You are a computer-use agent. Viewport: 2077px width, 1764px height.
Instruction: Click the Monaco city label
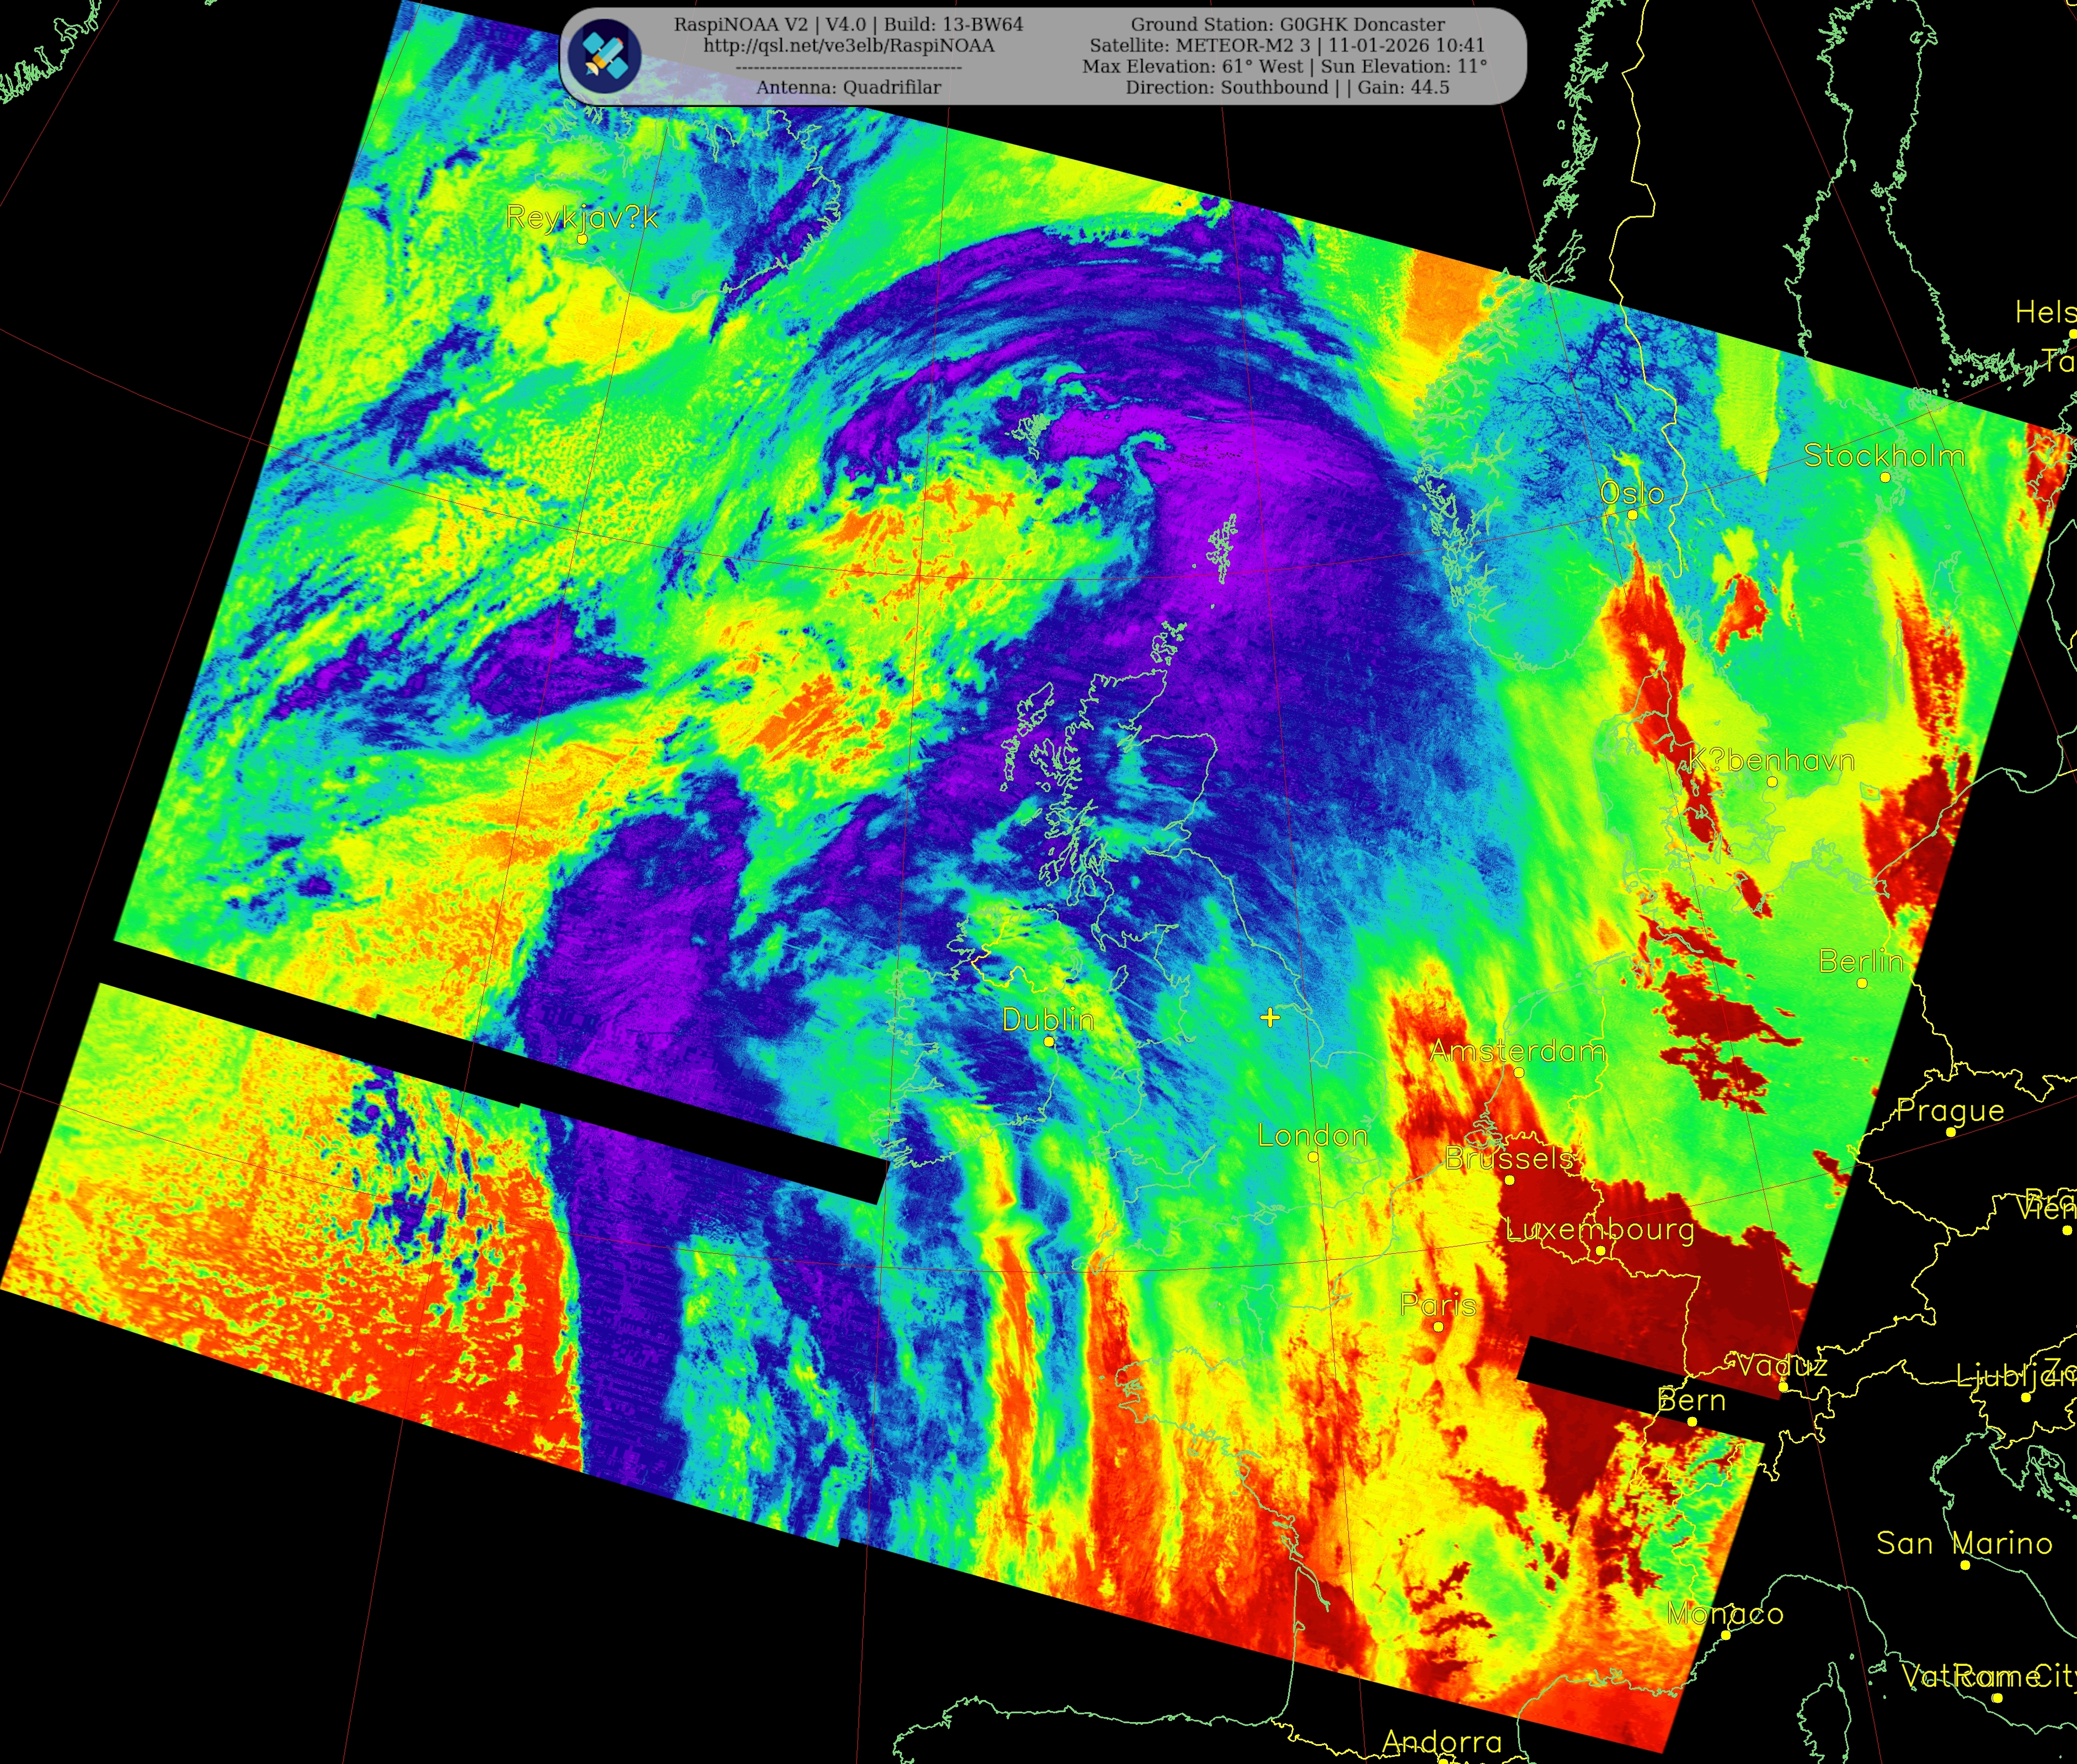(1725, 1614)
